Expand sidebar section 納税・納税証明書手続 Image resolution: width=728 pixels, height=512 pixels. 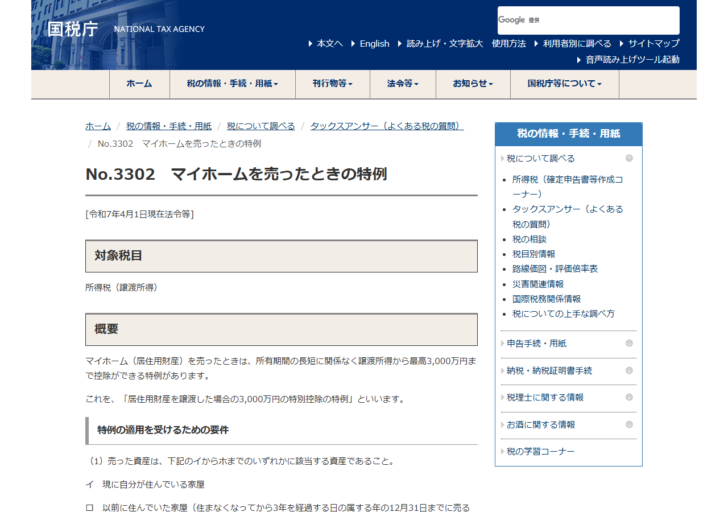[x=549, y=370]
